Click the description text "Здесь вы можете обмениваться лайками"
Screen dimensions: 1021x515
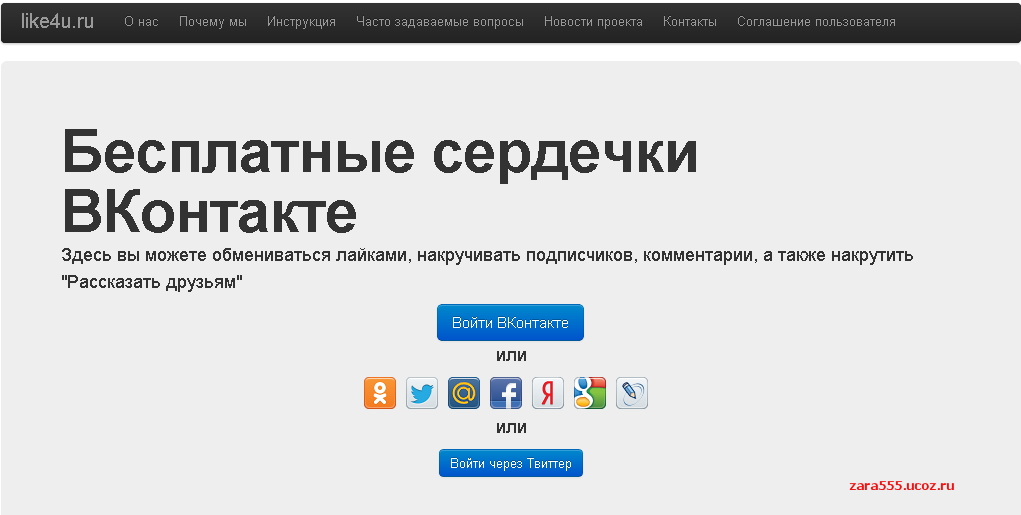click(x=236, y=255)
